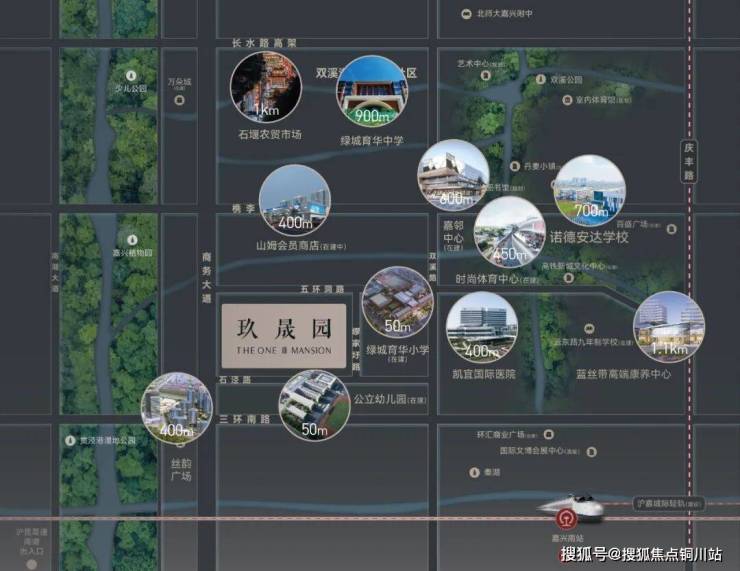This screenshot has width=740, height=571.
Task: Click the 石泾路 road label
Action: pos(235,379)
